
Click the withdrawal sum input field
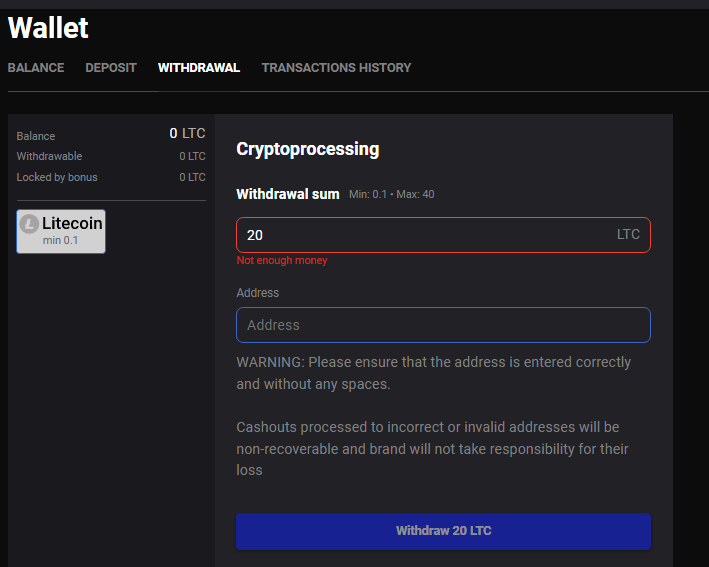point(443,235)
